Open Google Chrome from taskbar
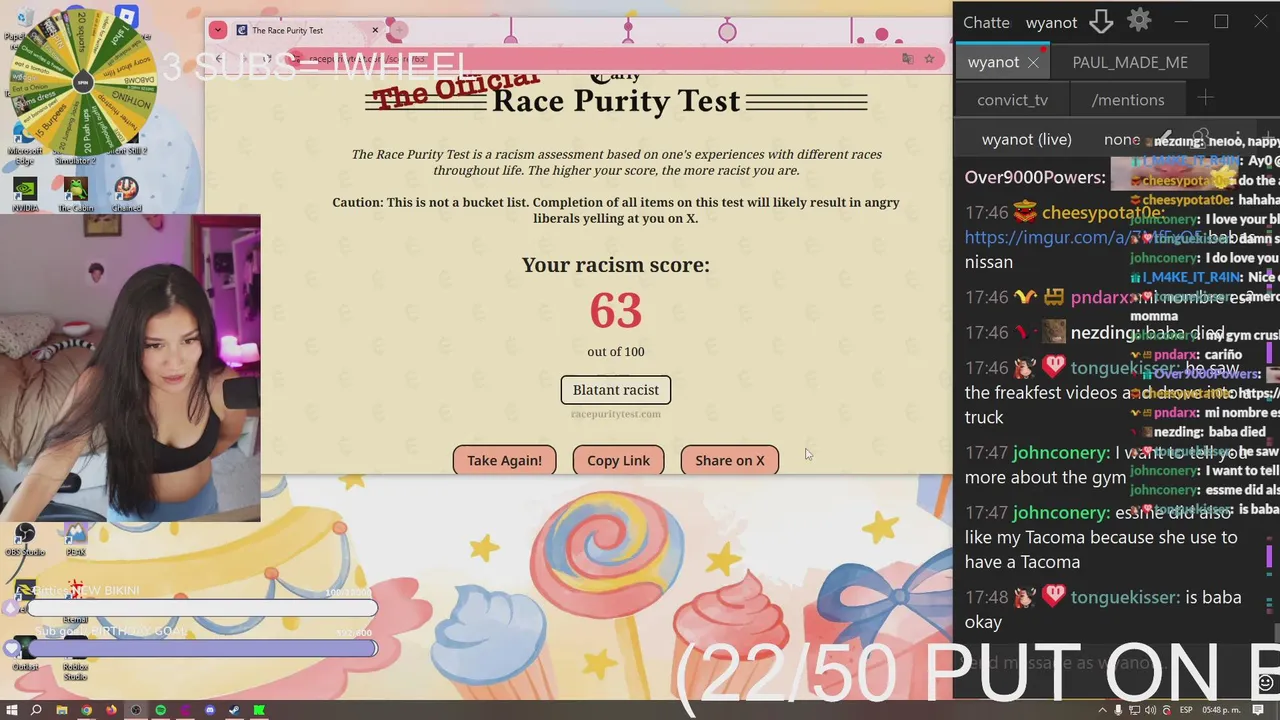This screenshot has height=720, width=1280. pos(87,710)
